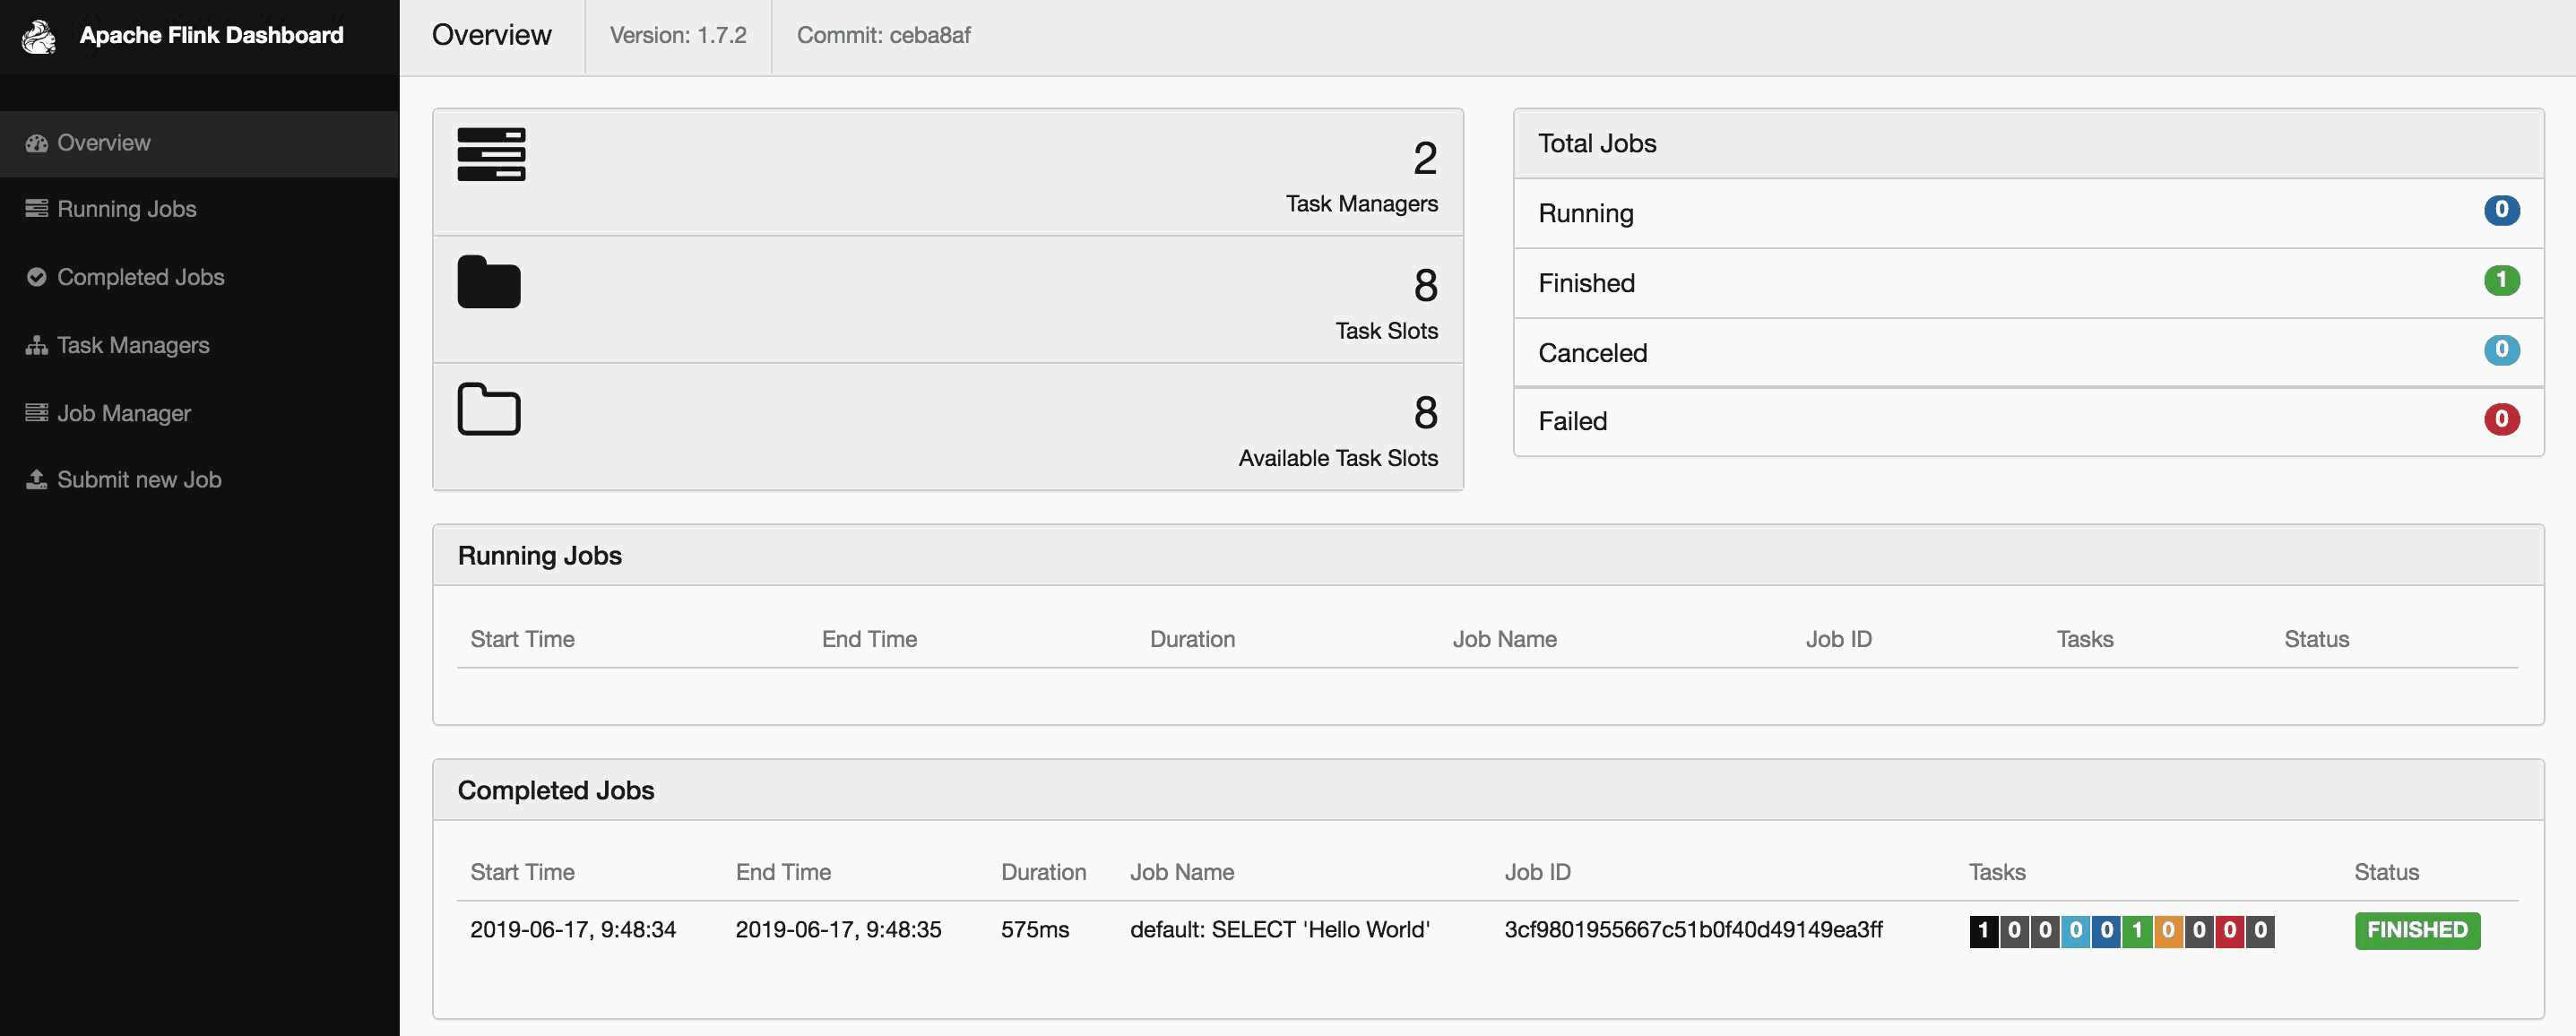Image resolution: width=2576 pixels, height=1036 pixels.
Task: Click the Finished row in Total Jobs
Action: (x=2028, y=283)
